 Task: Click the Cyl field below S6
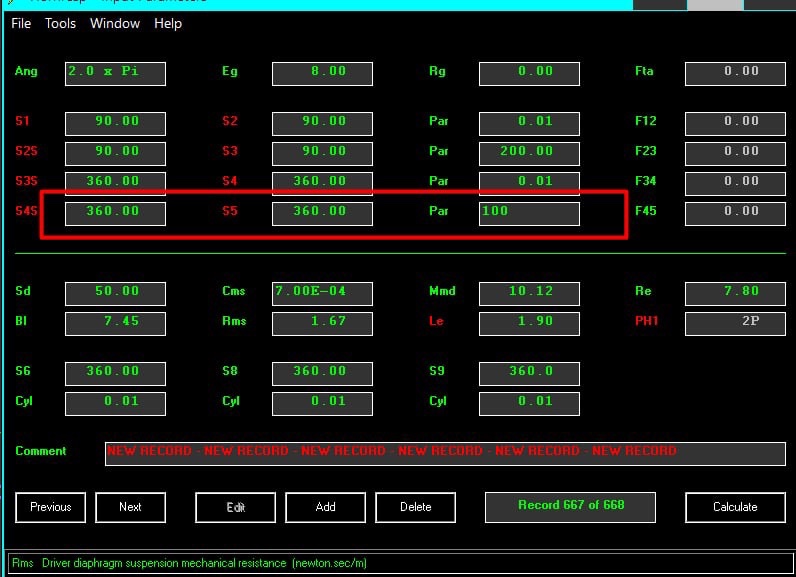pos(115,403)
